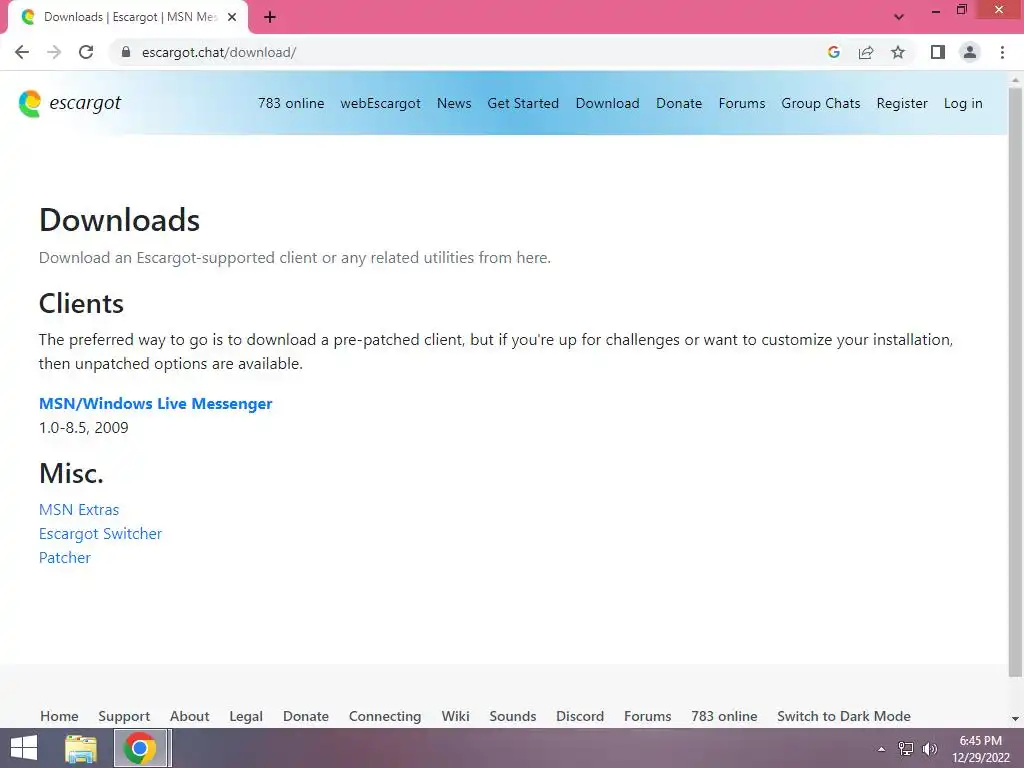Click the escargot site name text
1024x768 pixels.
(86, 103)
